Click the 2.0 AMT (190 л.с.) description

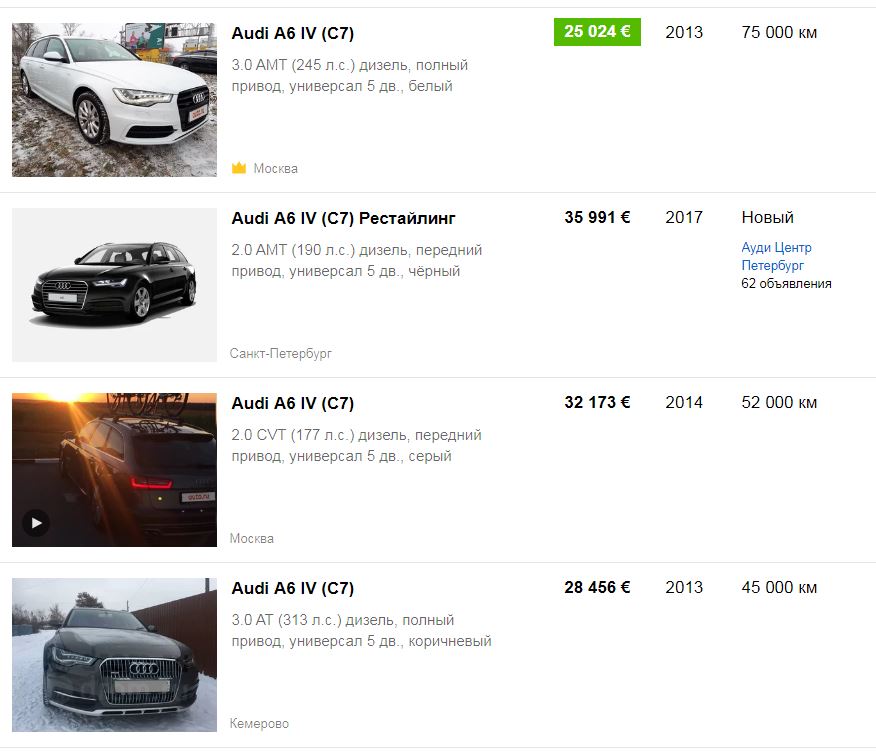(356, 260)
